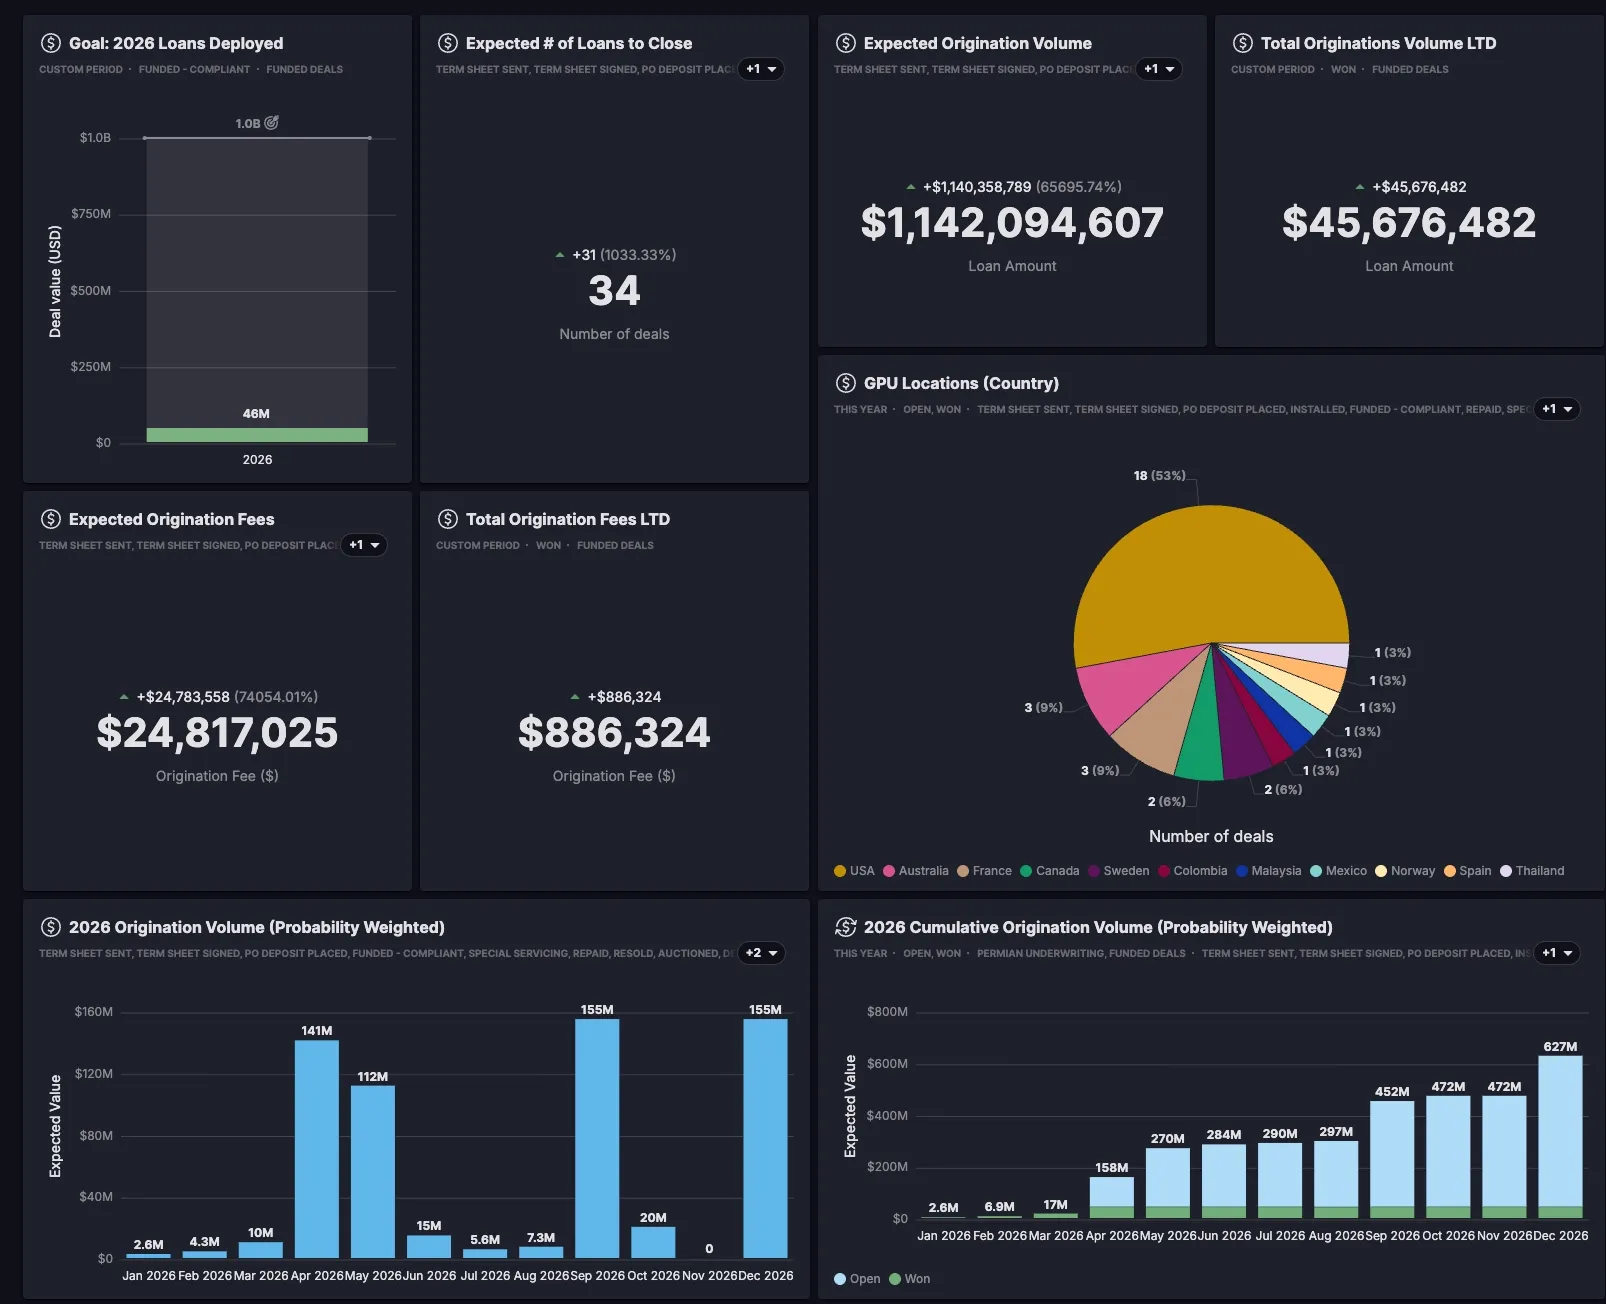This screenshot has height=1304, width=1606.
Task: Click dollar icon beside GPU Locations (Country)
Action: point(846,383)
